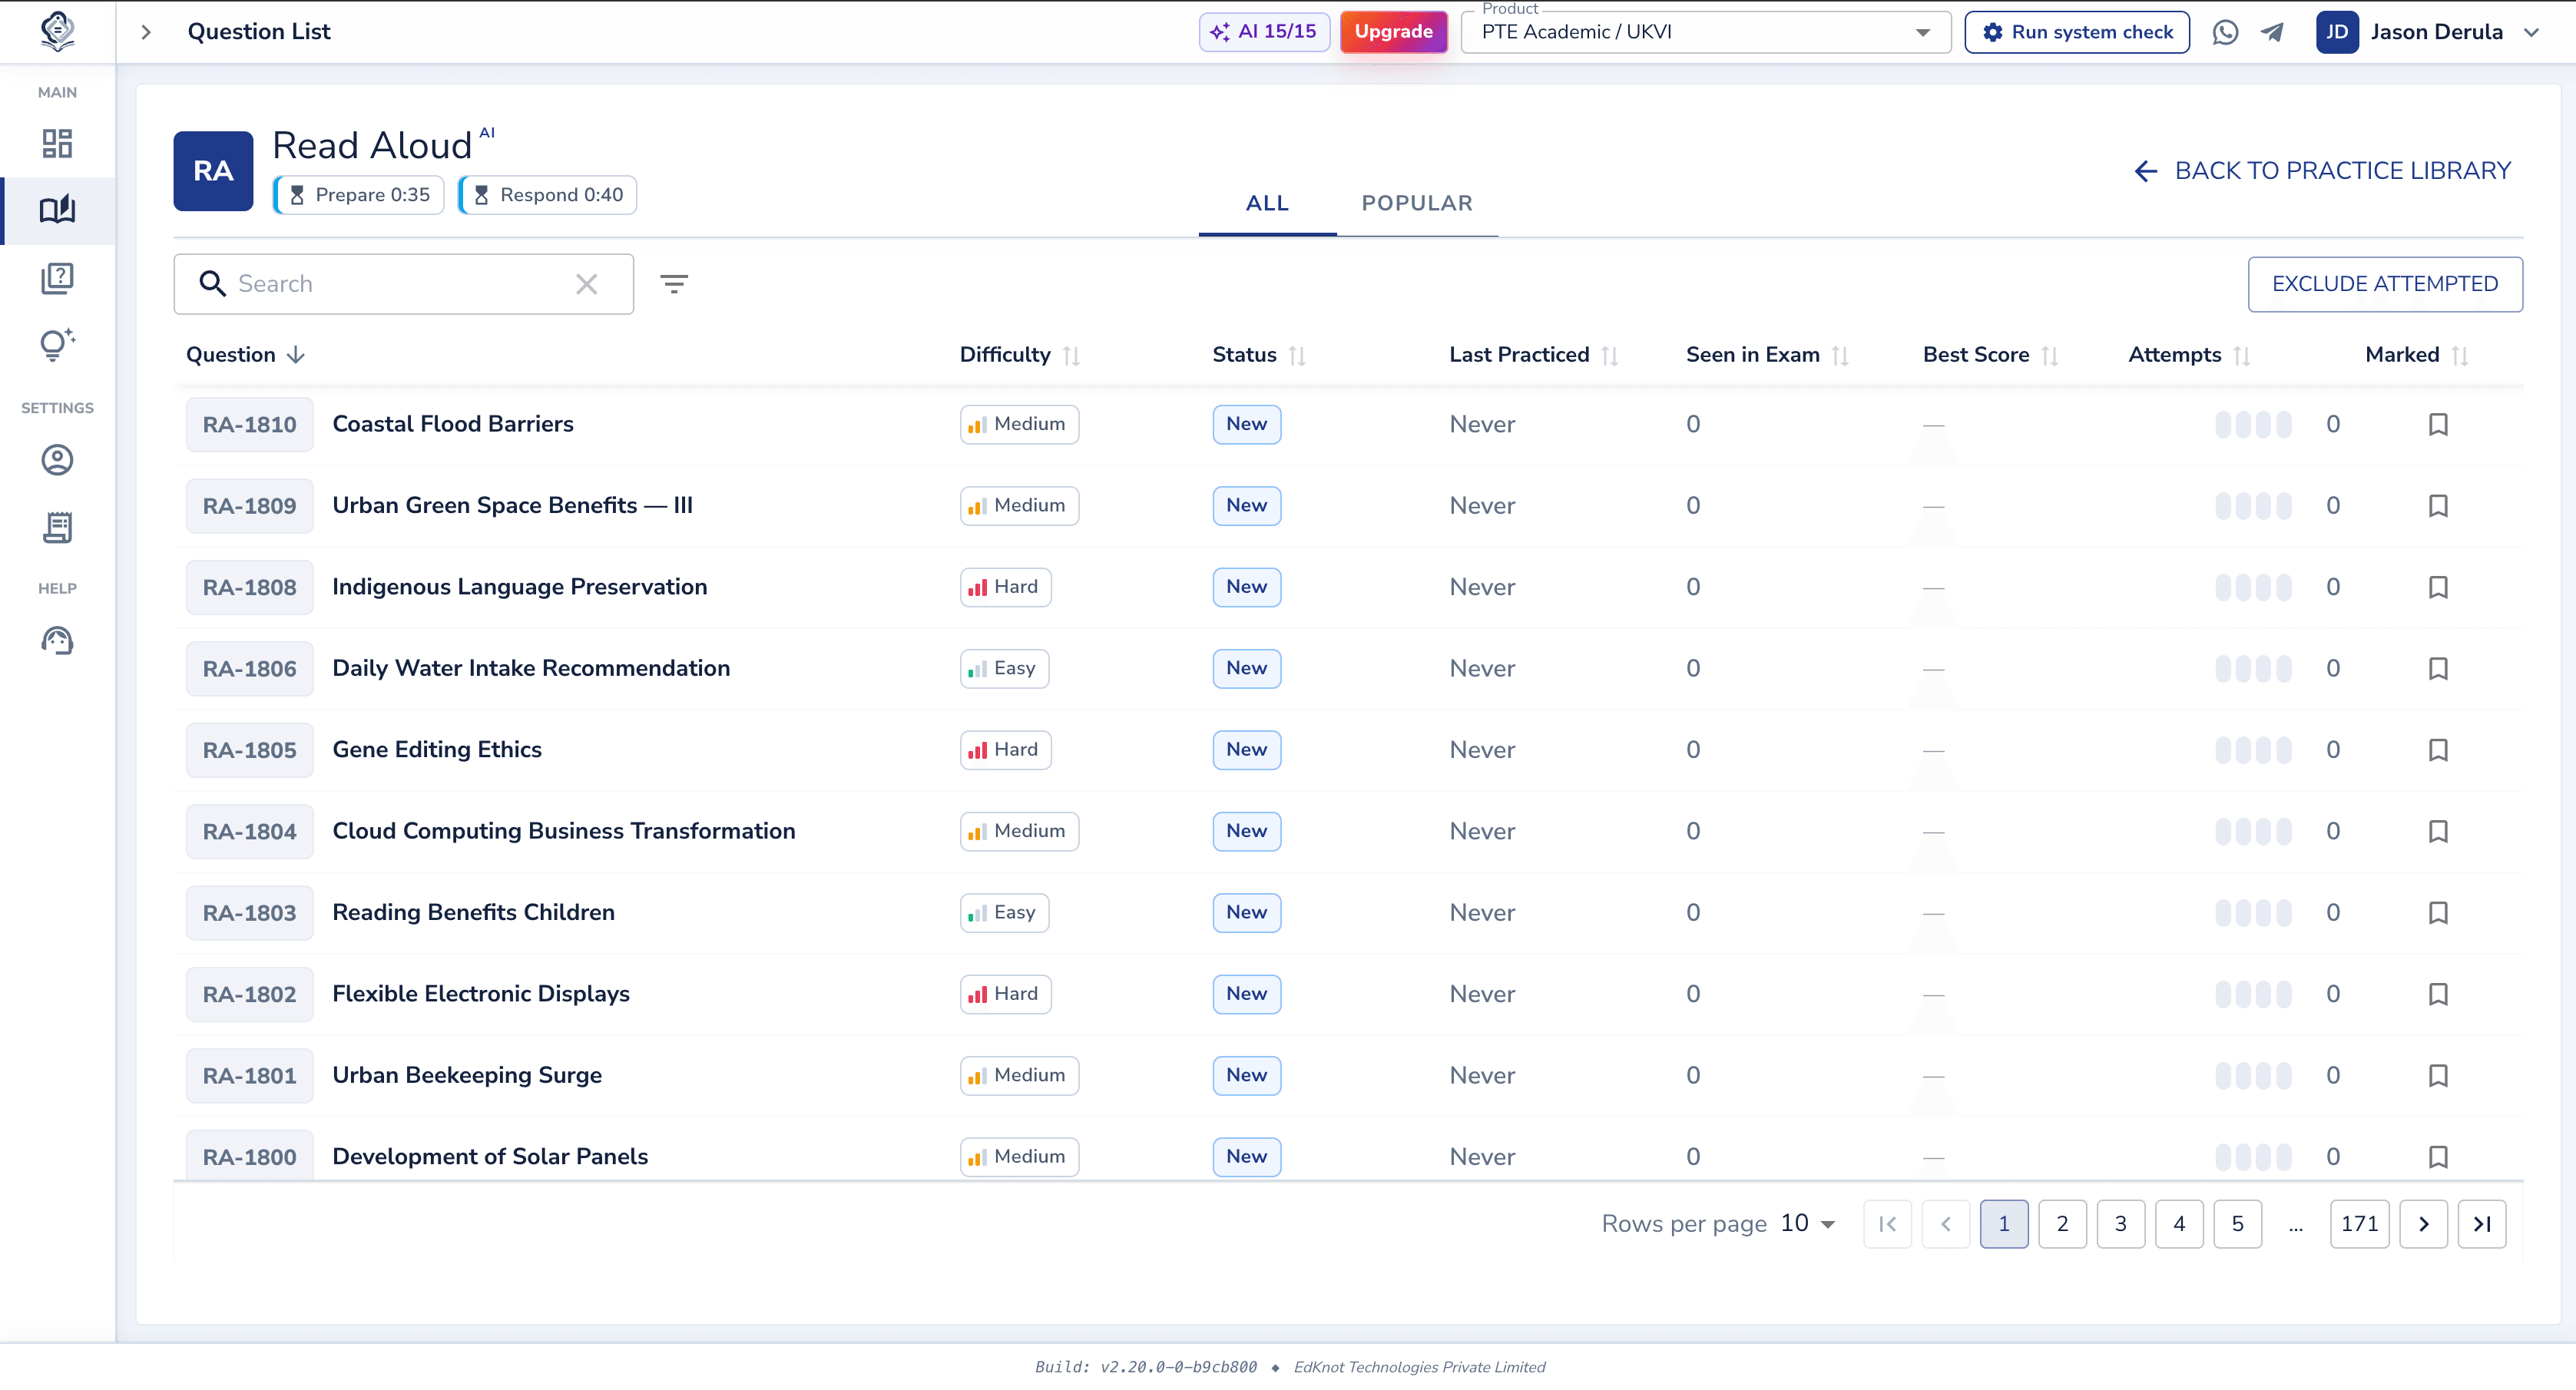Viewport: 2576px width, 1390px height.
Task: Open question Cloud Computing Business Transformation
Action: (x=563, y=831)
